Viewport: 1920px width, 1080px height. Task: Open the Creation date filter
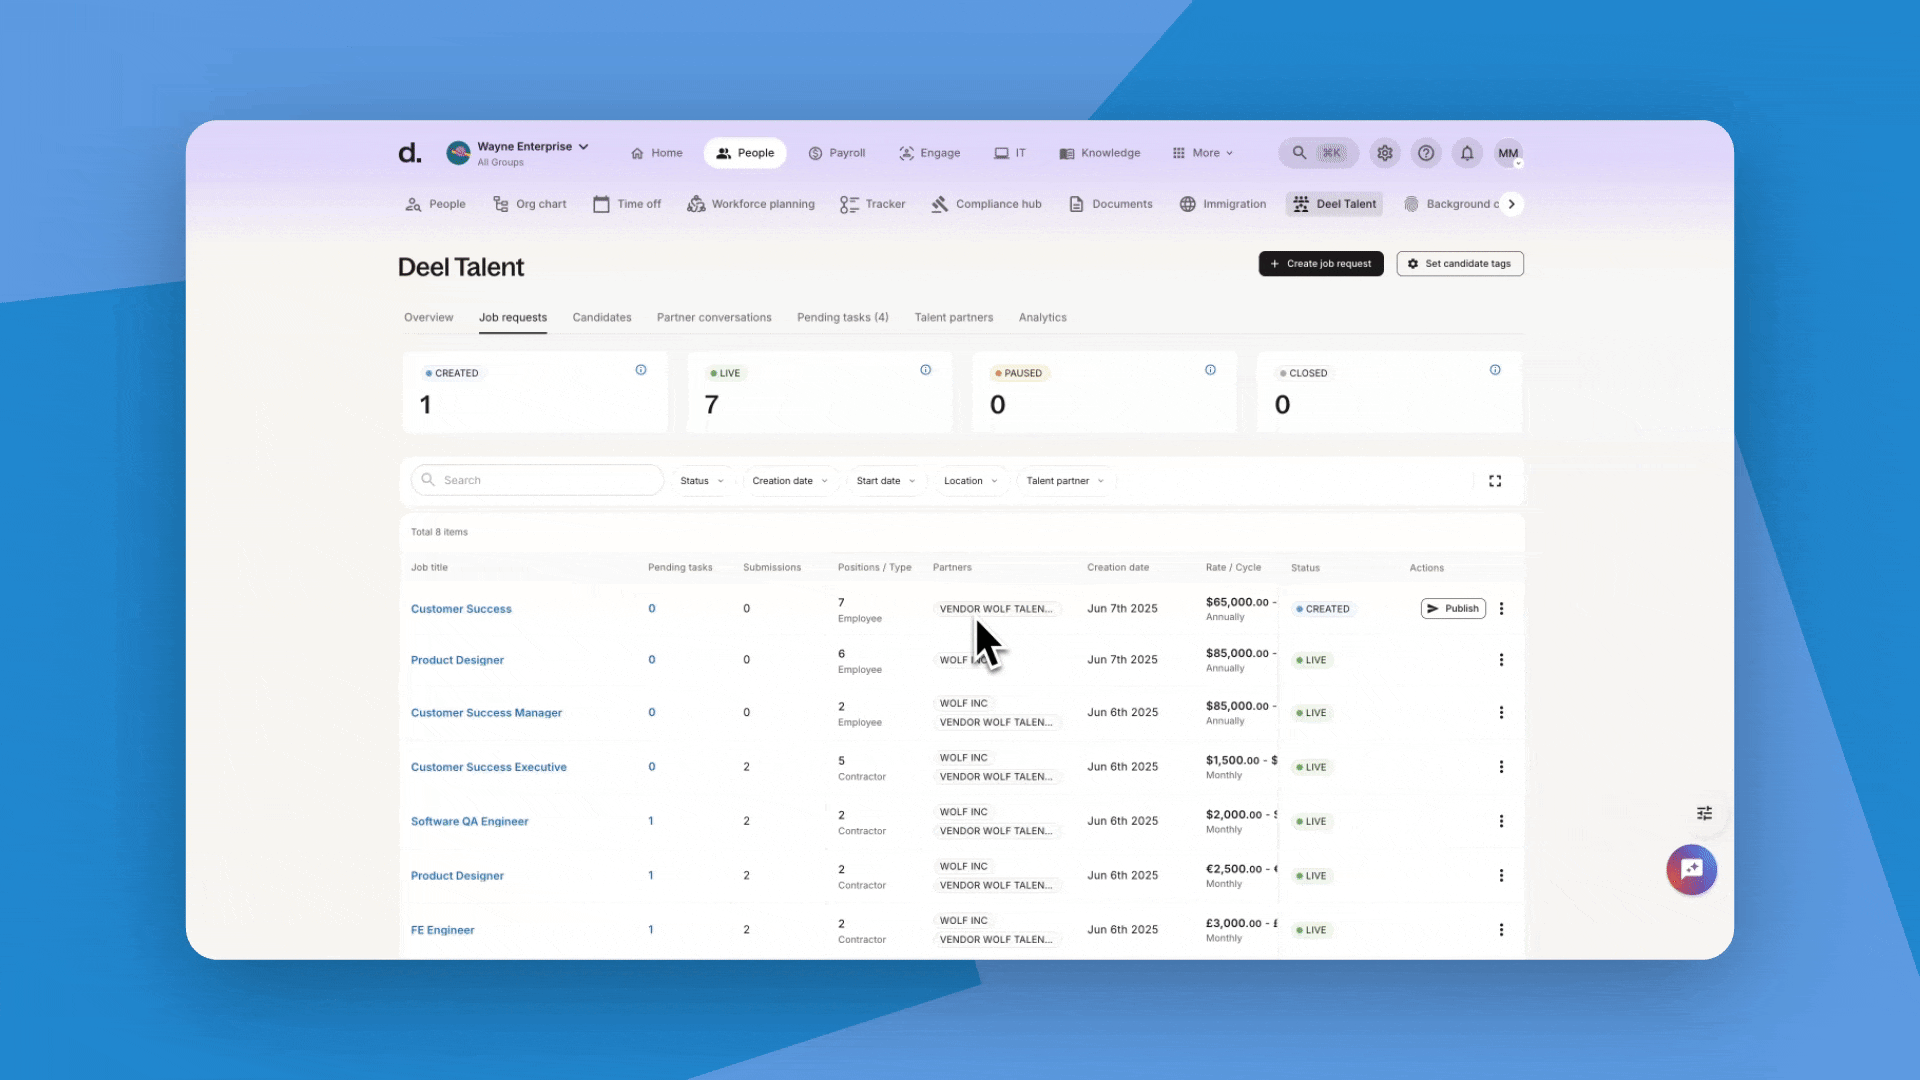[x=790, y=481]
